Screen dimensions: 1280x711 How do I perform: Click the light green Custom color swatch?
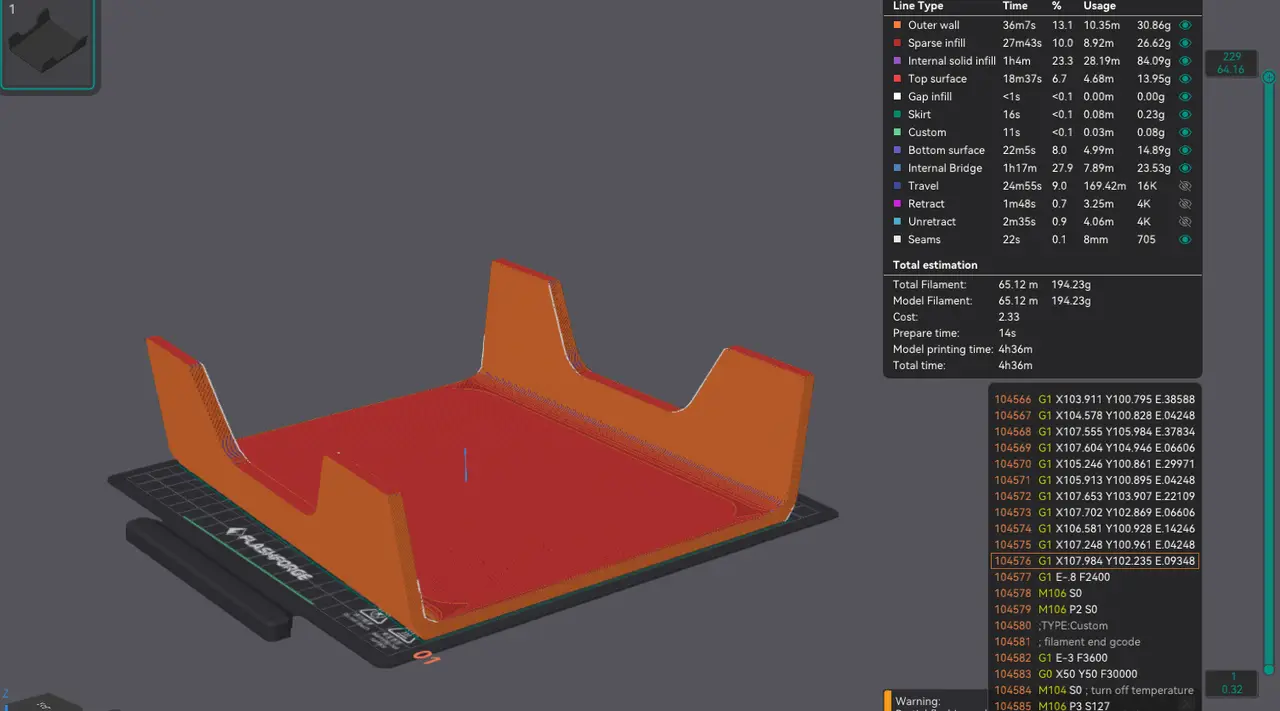click(897, 132)
